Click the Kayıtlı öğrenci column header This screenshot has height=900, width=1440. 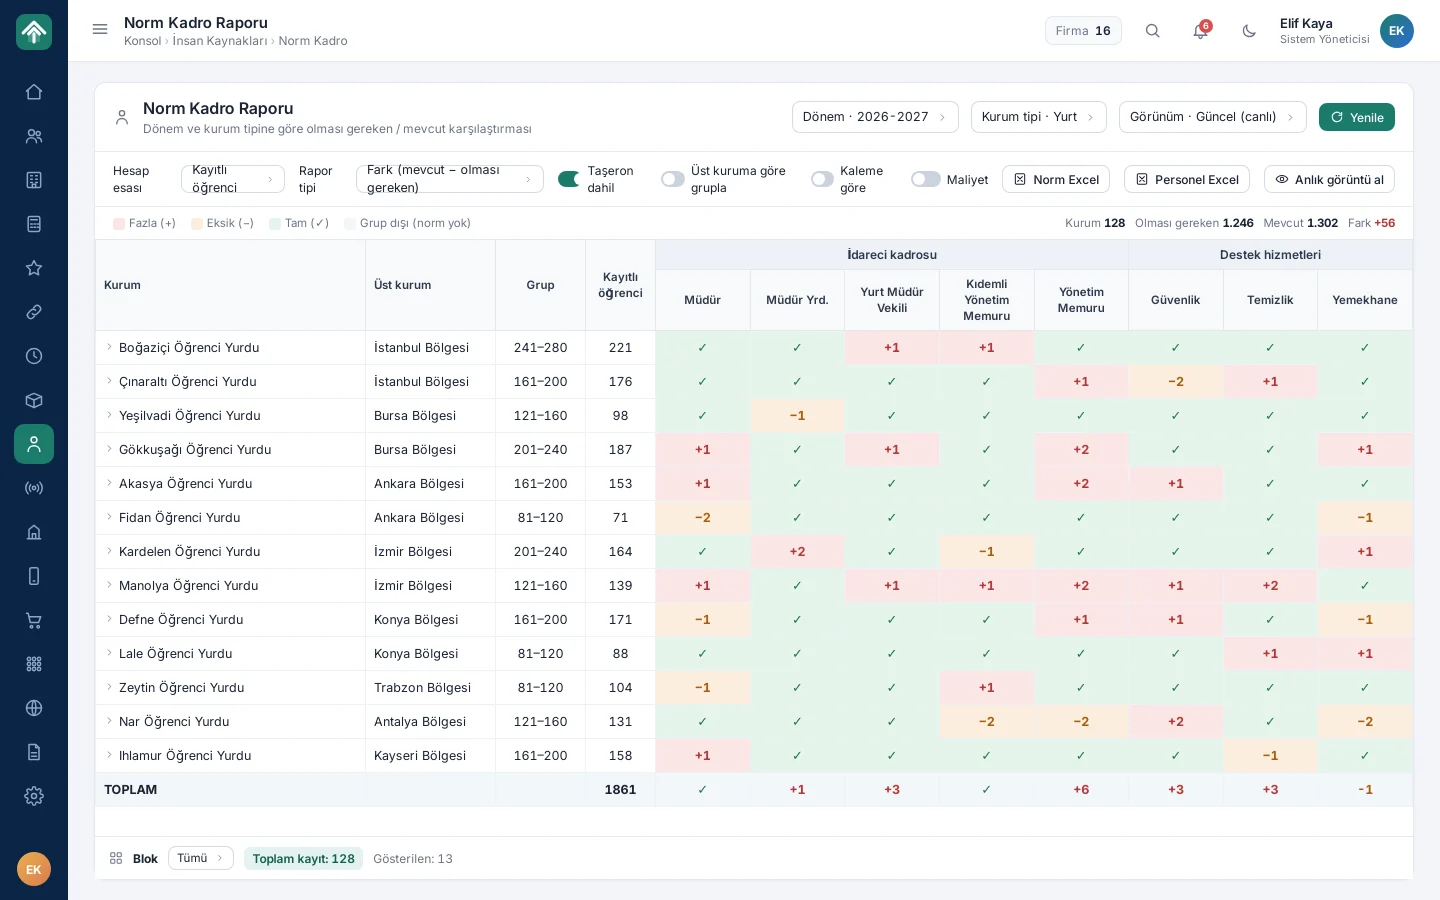[620, 285]
